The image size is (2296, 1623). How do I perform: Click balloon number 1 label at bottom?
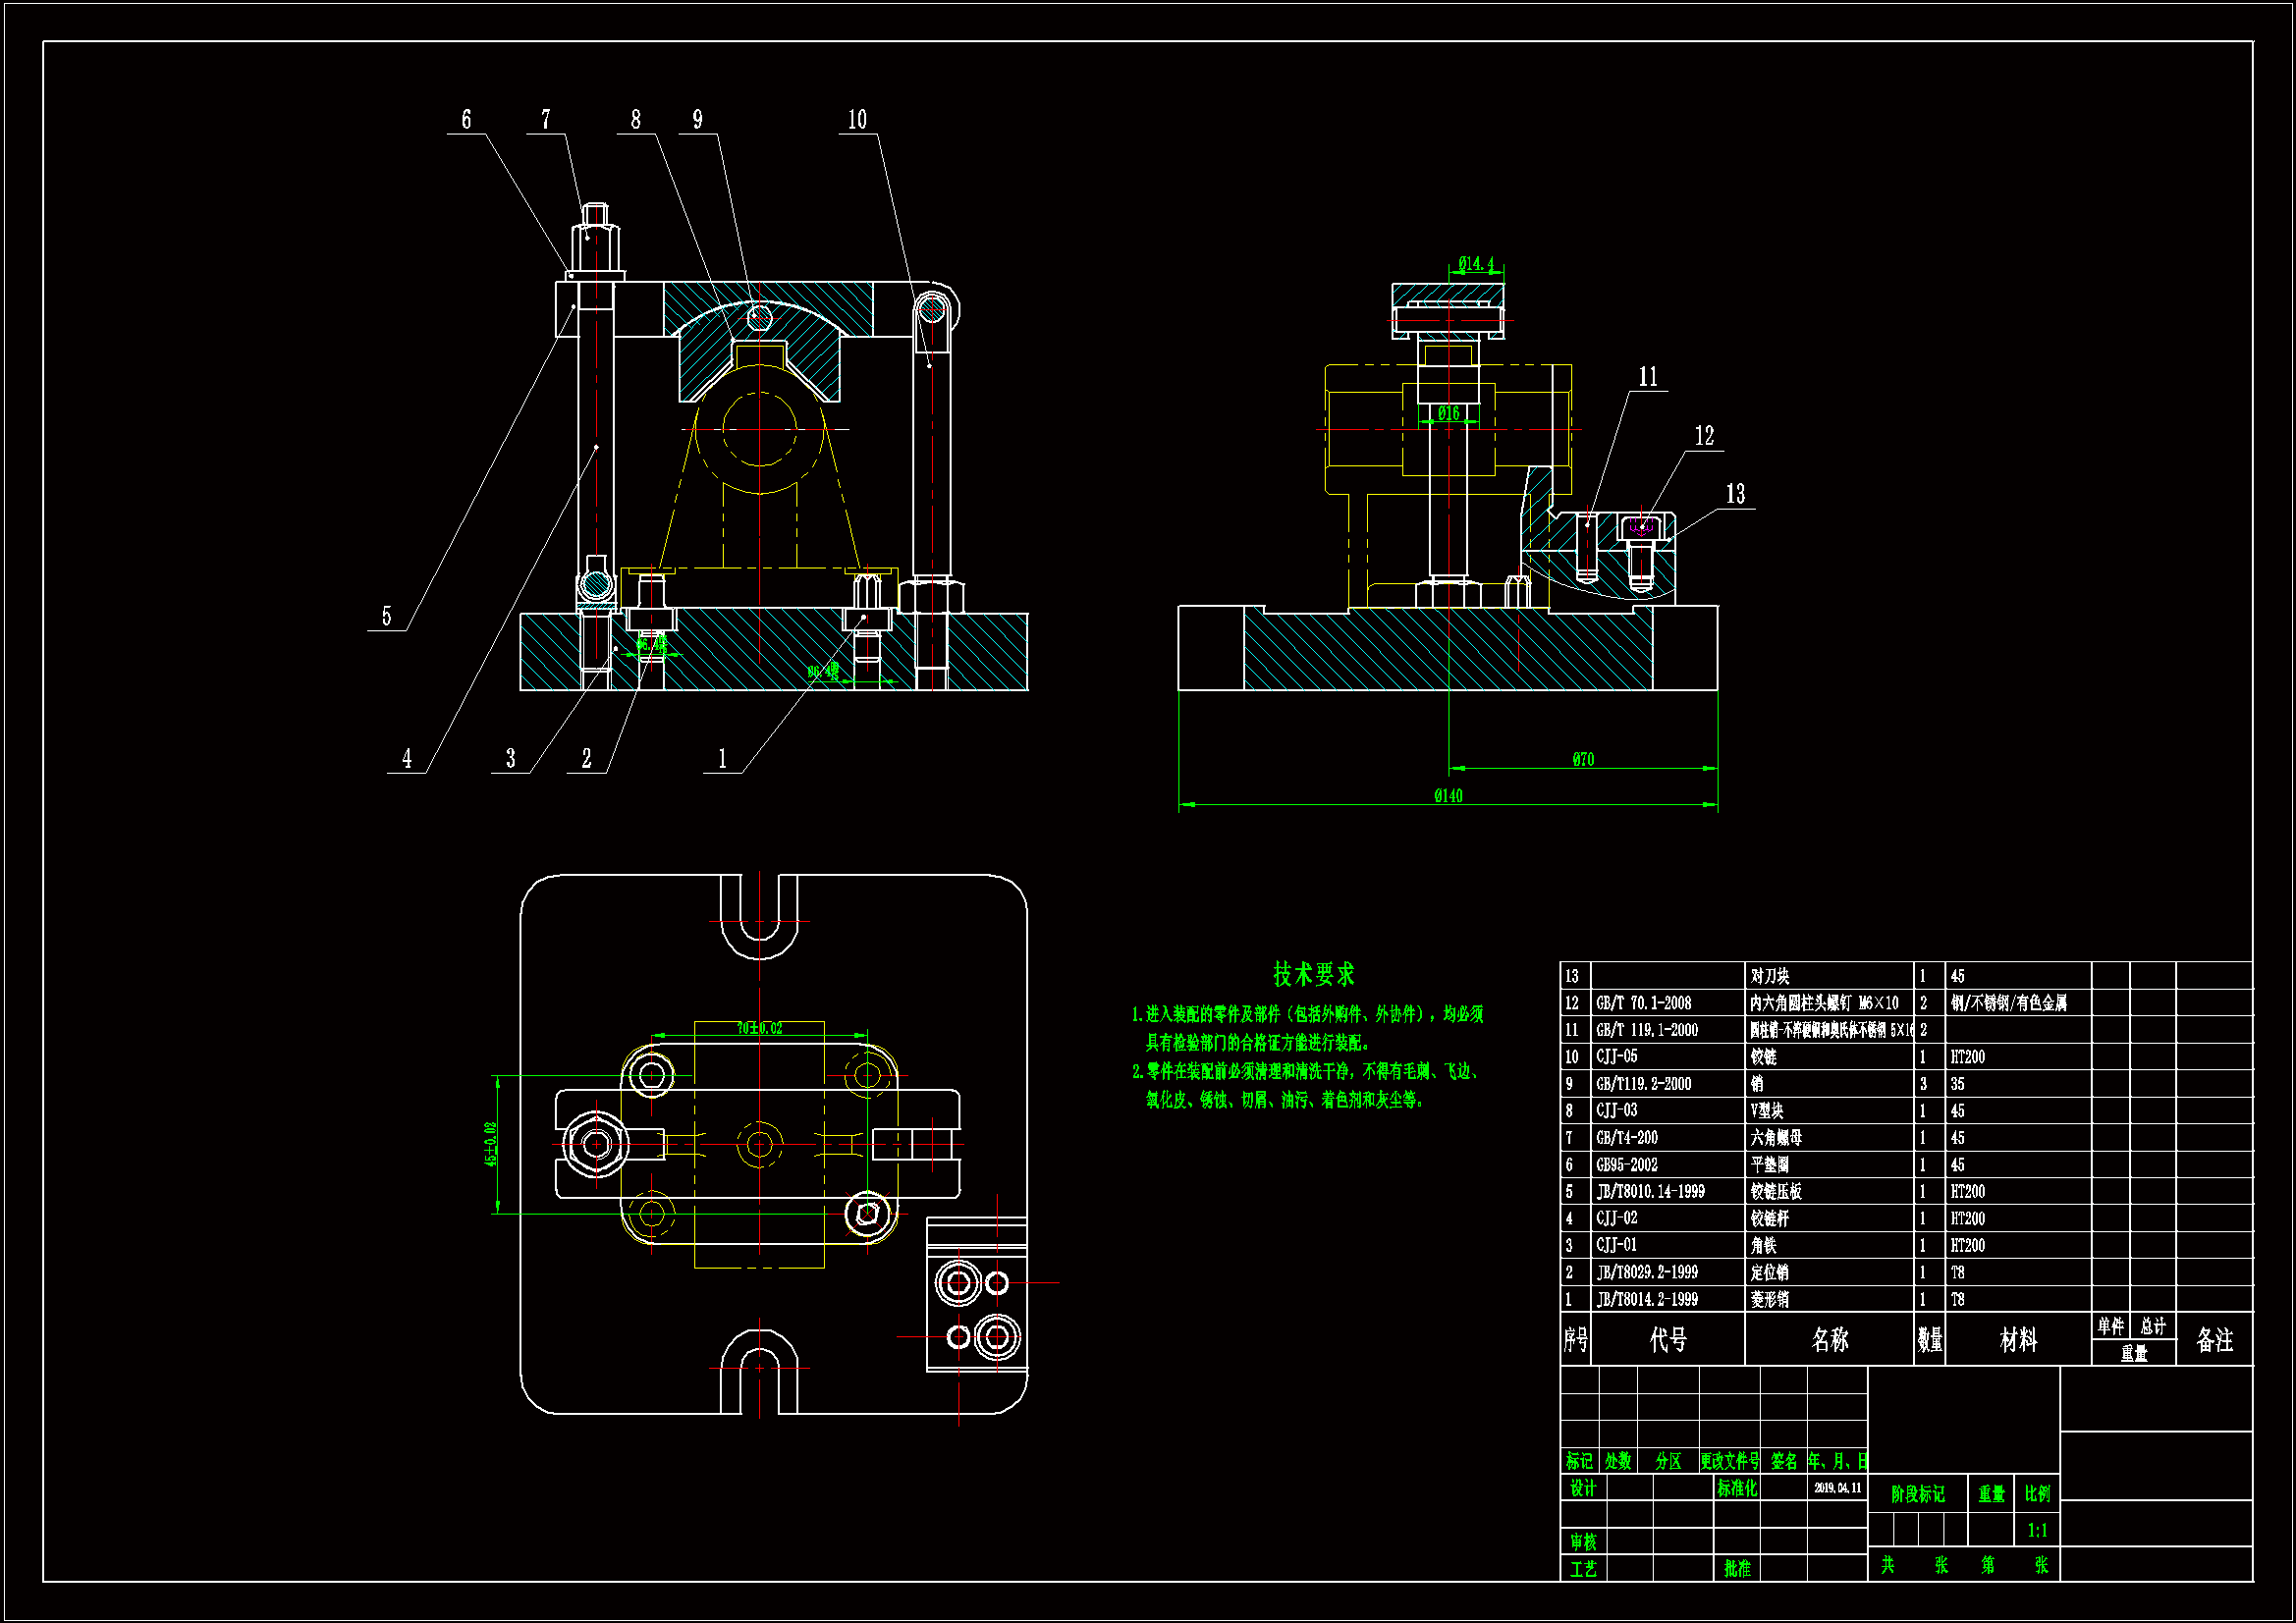[722, 759]
